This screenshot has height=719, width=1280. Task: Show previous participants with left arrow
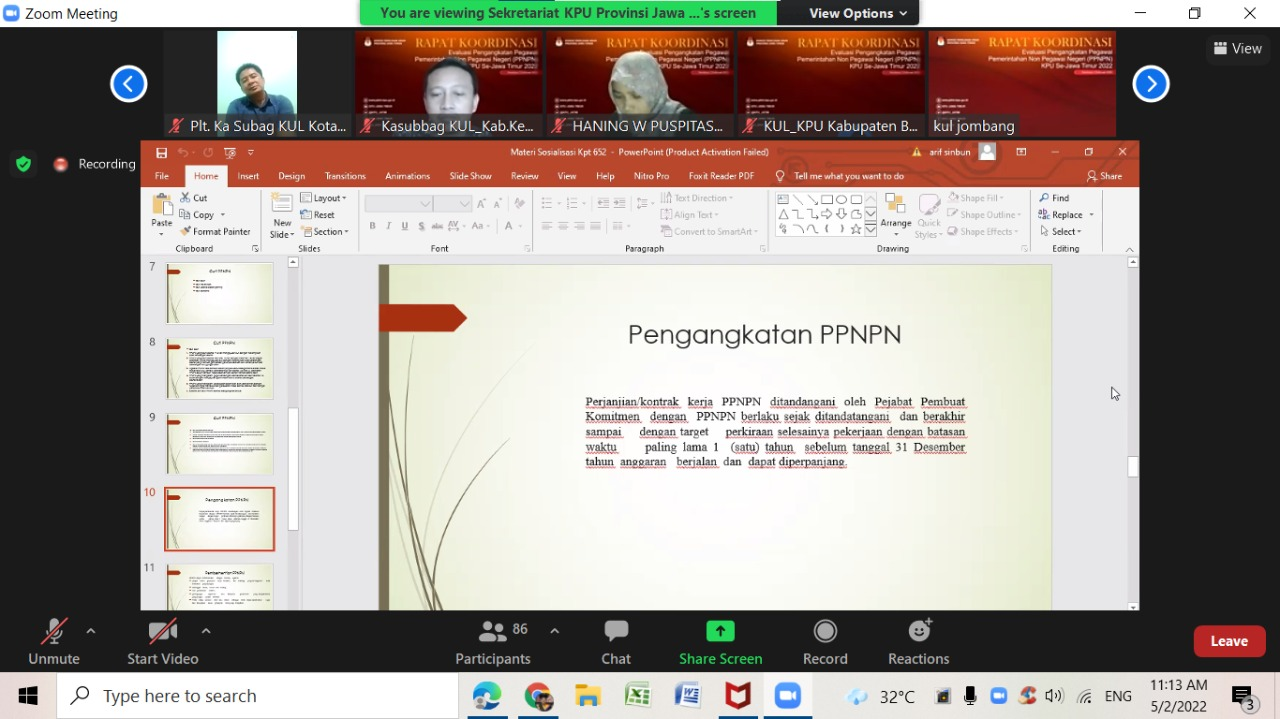coord(129,84)
